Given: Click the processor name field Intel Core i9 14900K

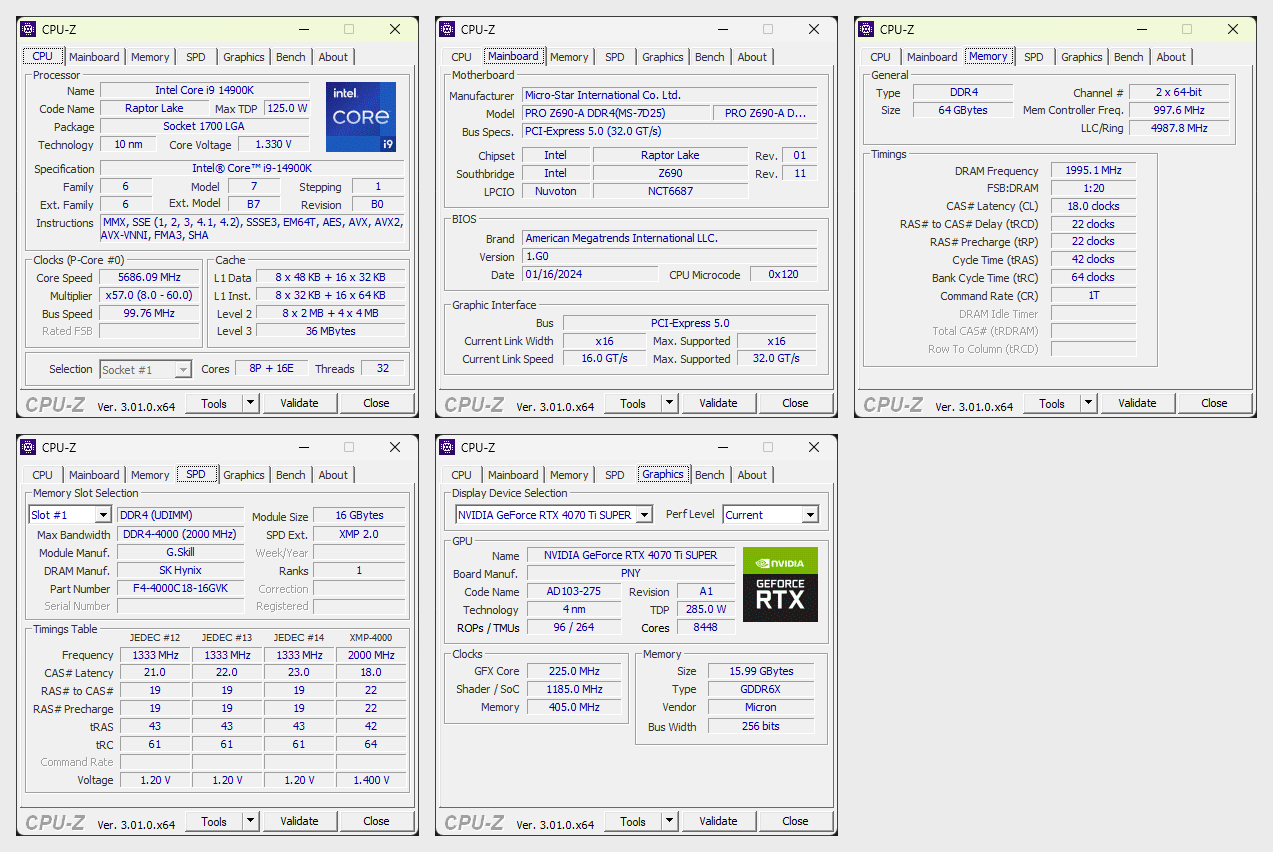Looking at the screenshot, I should (x=206, y=91).
